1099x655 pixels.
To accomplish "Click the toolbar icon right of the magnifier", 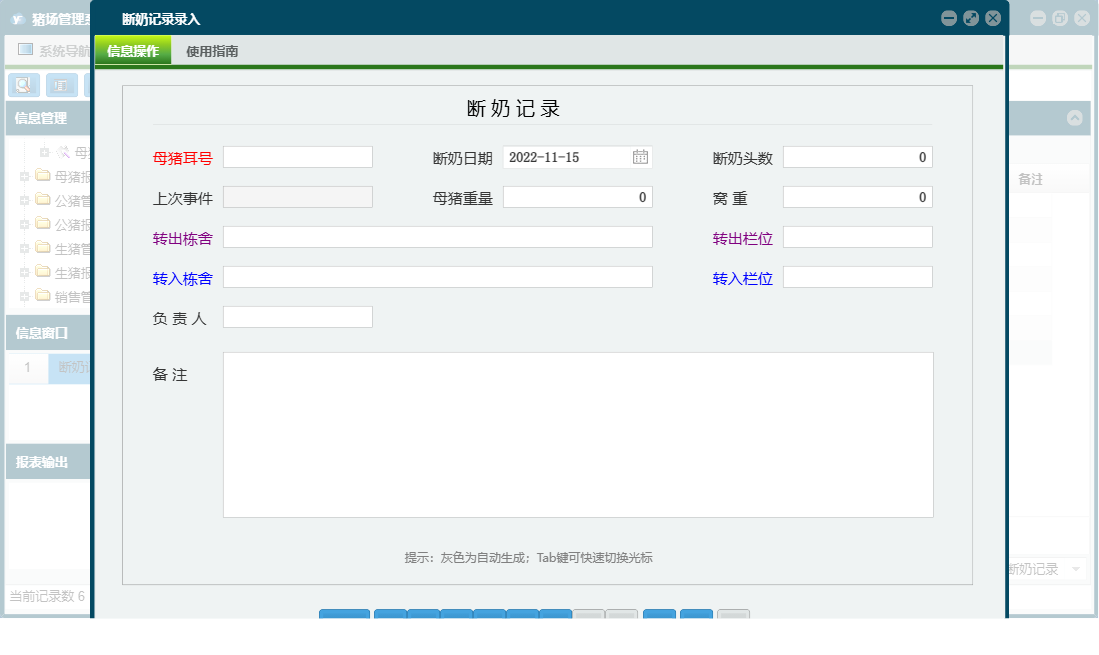I will (62, 85).
